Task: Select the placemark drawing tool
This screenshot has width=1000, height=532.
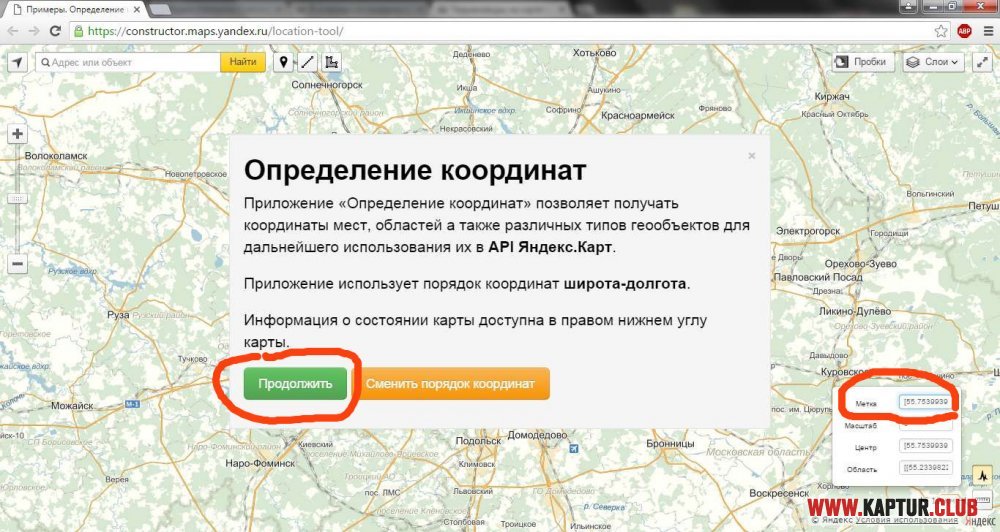Action: point(283,62)
